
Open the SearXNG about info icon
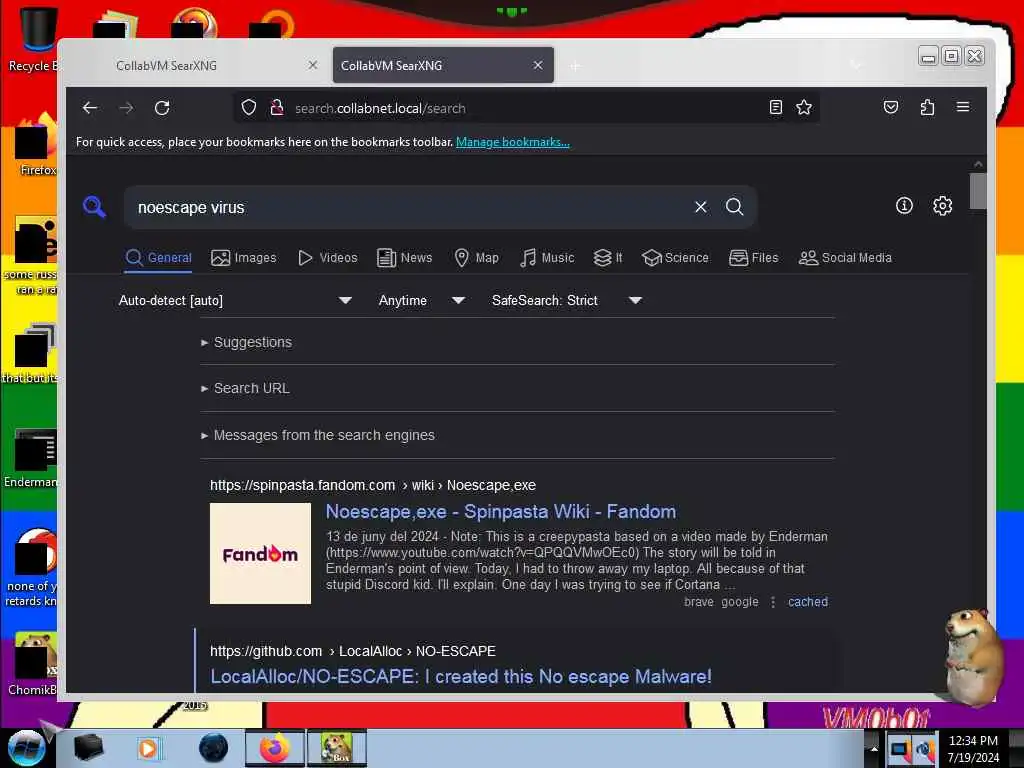pyautogui.click(x=904, y=206)
